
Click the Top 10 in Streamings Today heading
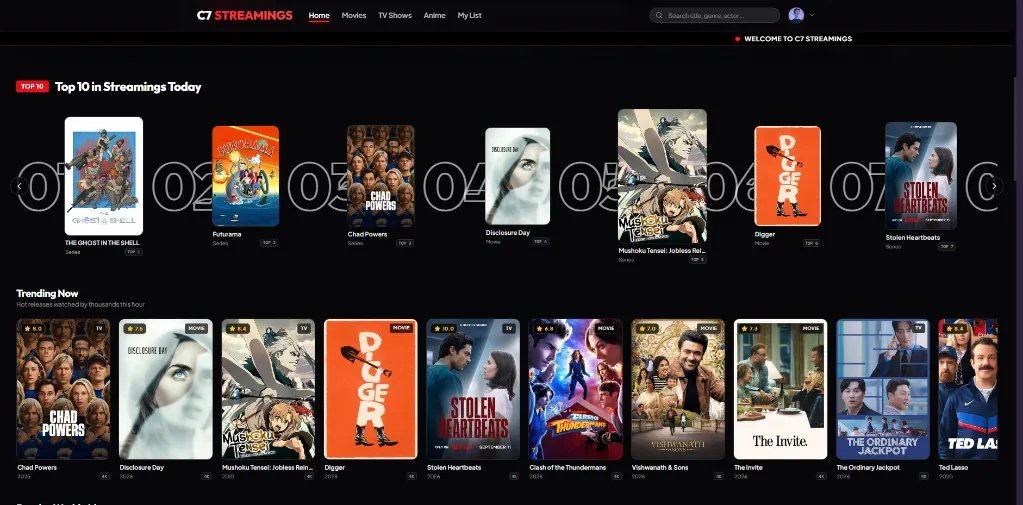128,87
